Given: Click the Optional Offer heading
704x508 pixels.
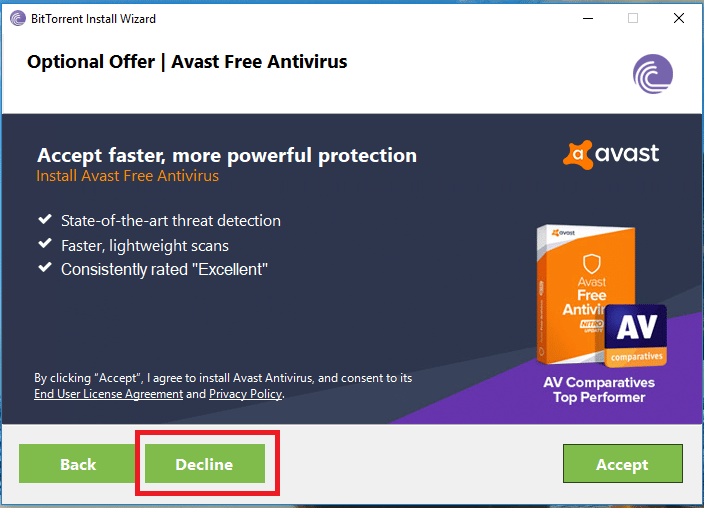Looking at the screenshot, I should click(x=187, y=62).
